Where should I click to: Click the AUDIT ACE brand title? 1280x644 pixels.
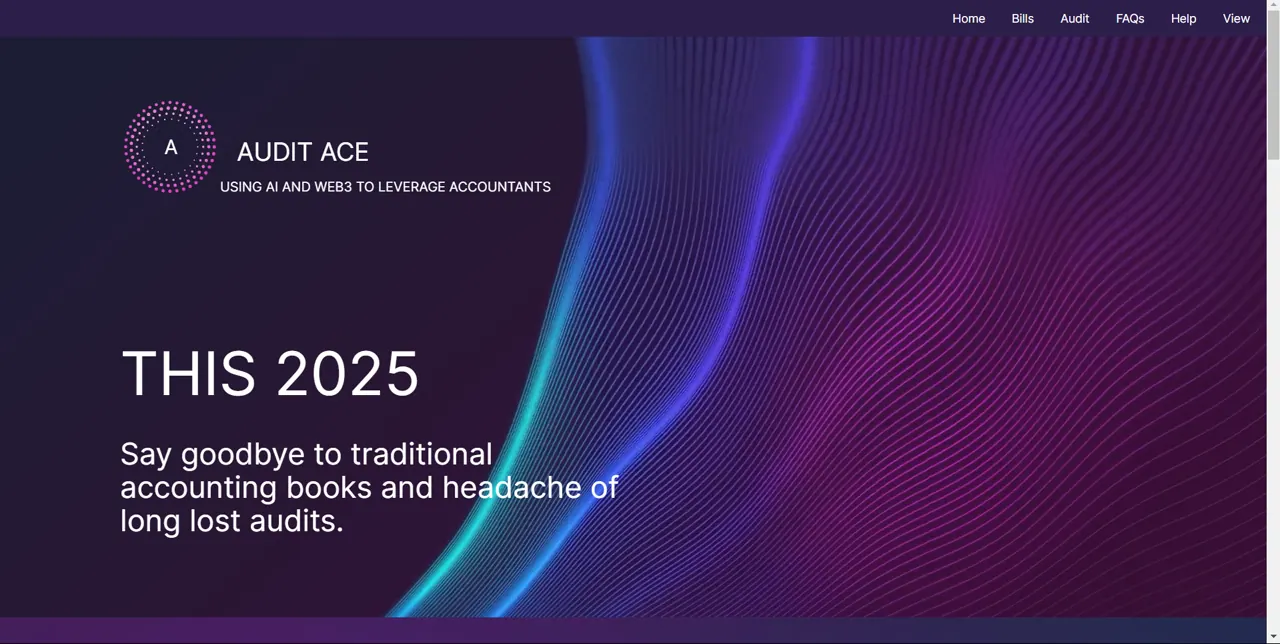(x=302, y=152)
